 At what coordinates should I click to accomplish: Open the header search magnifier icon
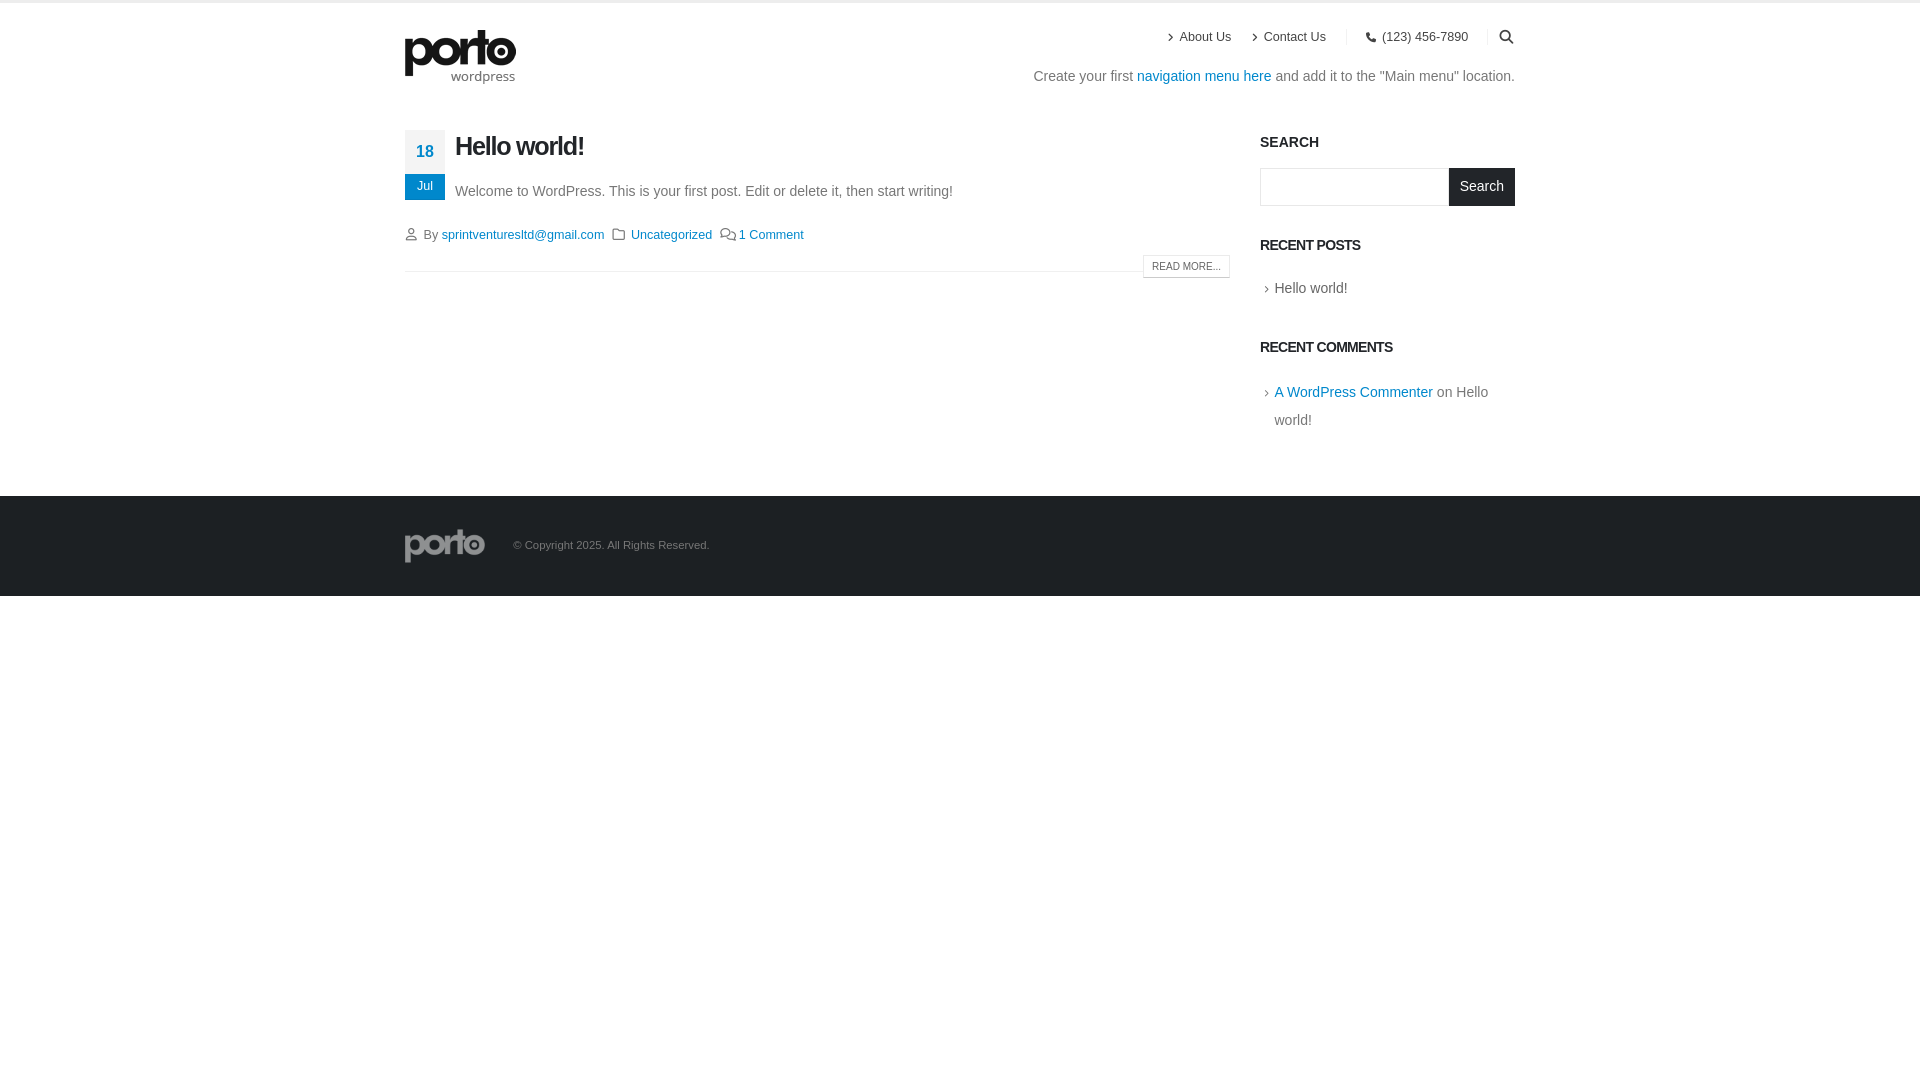point(1506,37)
